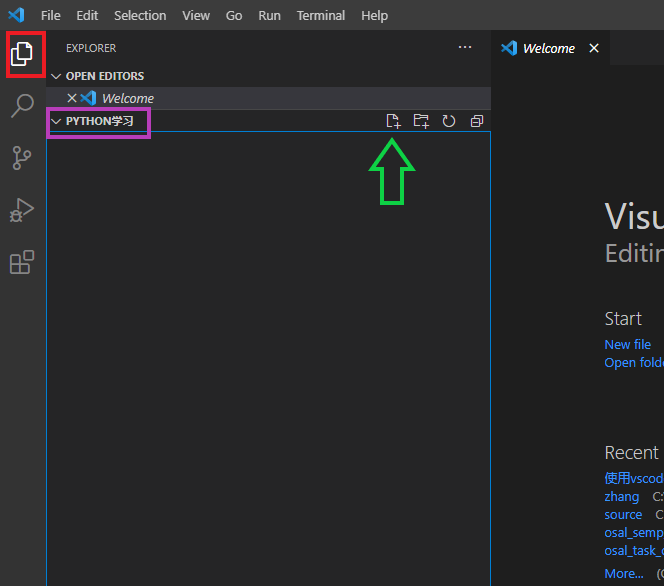Collapse the OPEN EDITORS section

[x=55, y=76]
